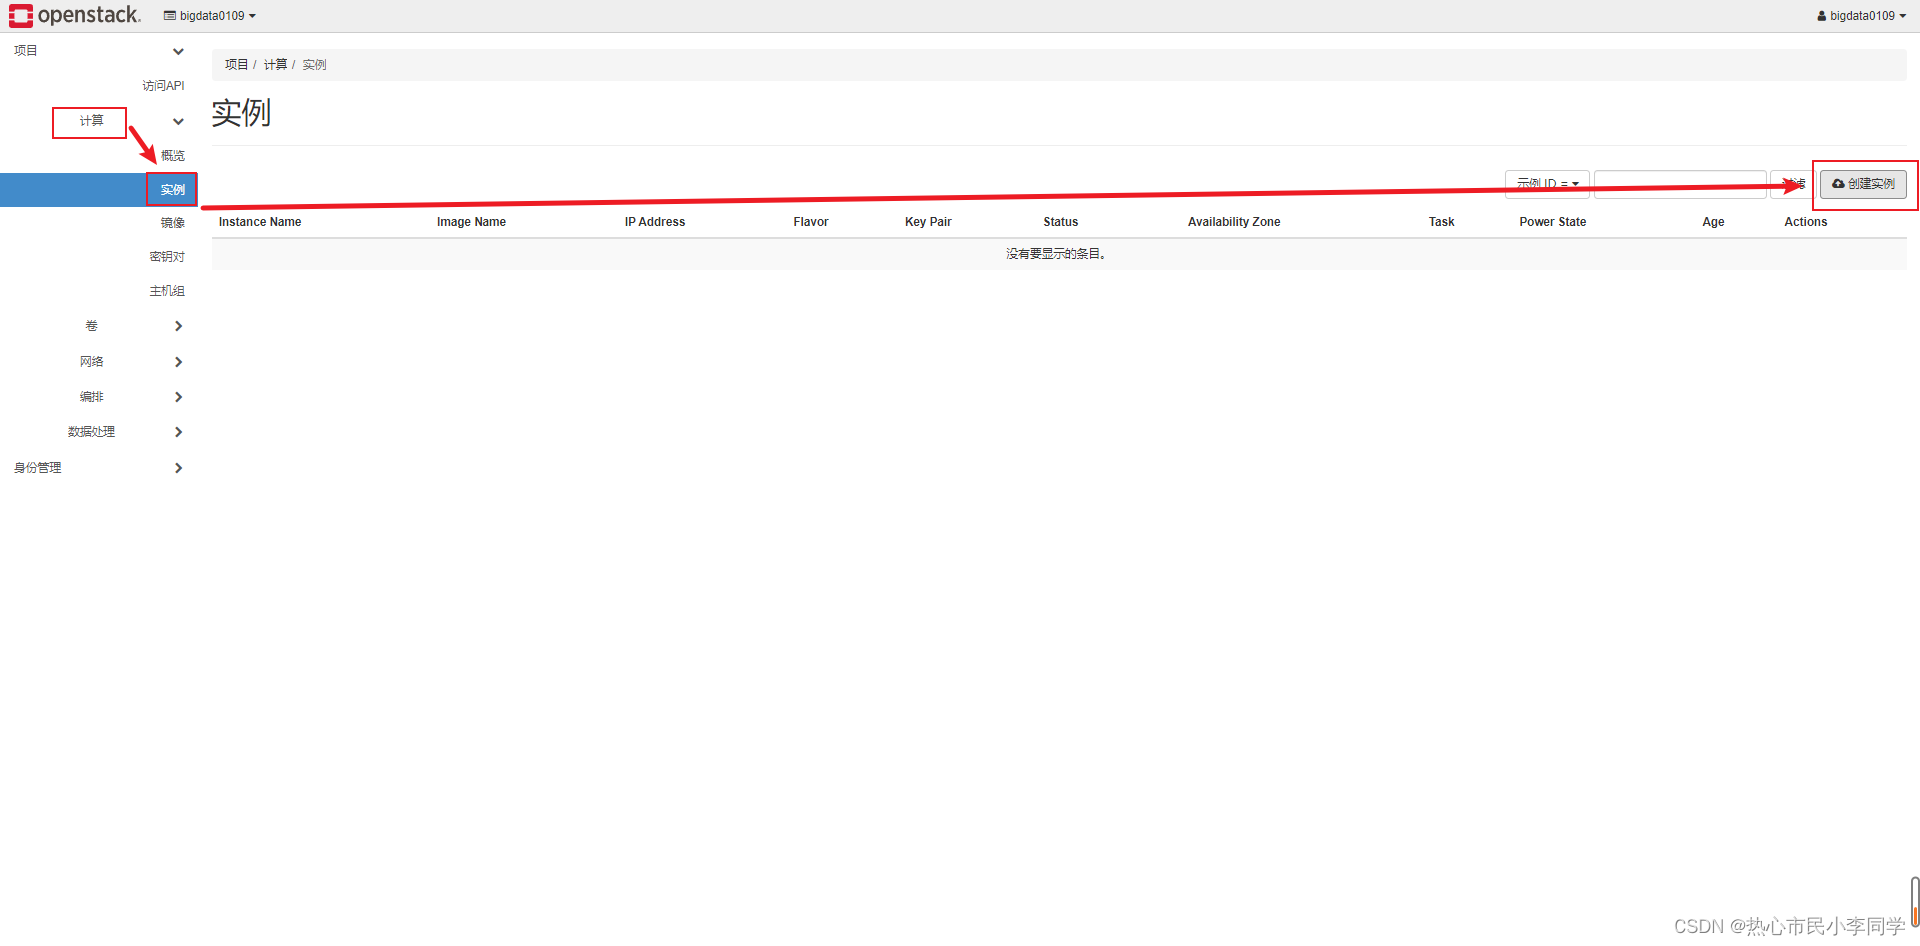The width and height of the screenshot is (1920, 946).
Task: Open the bigdata0109 project switcher dropdown
Action: click(210, 16)
